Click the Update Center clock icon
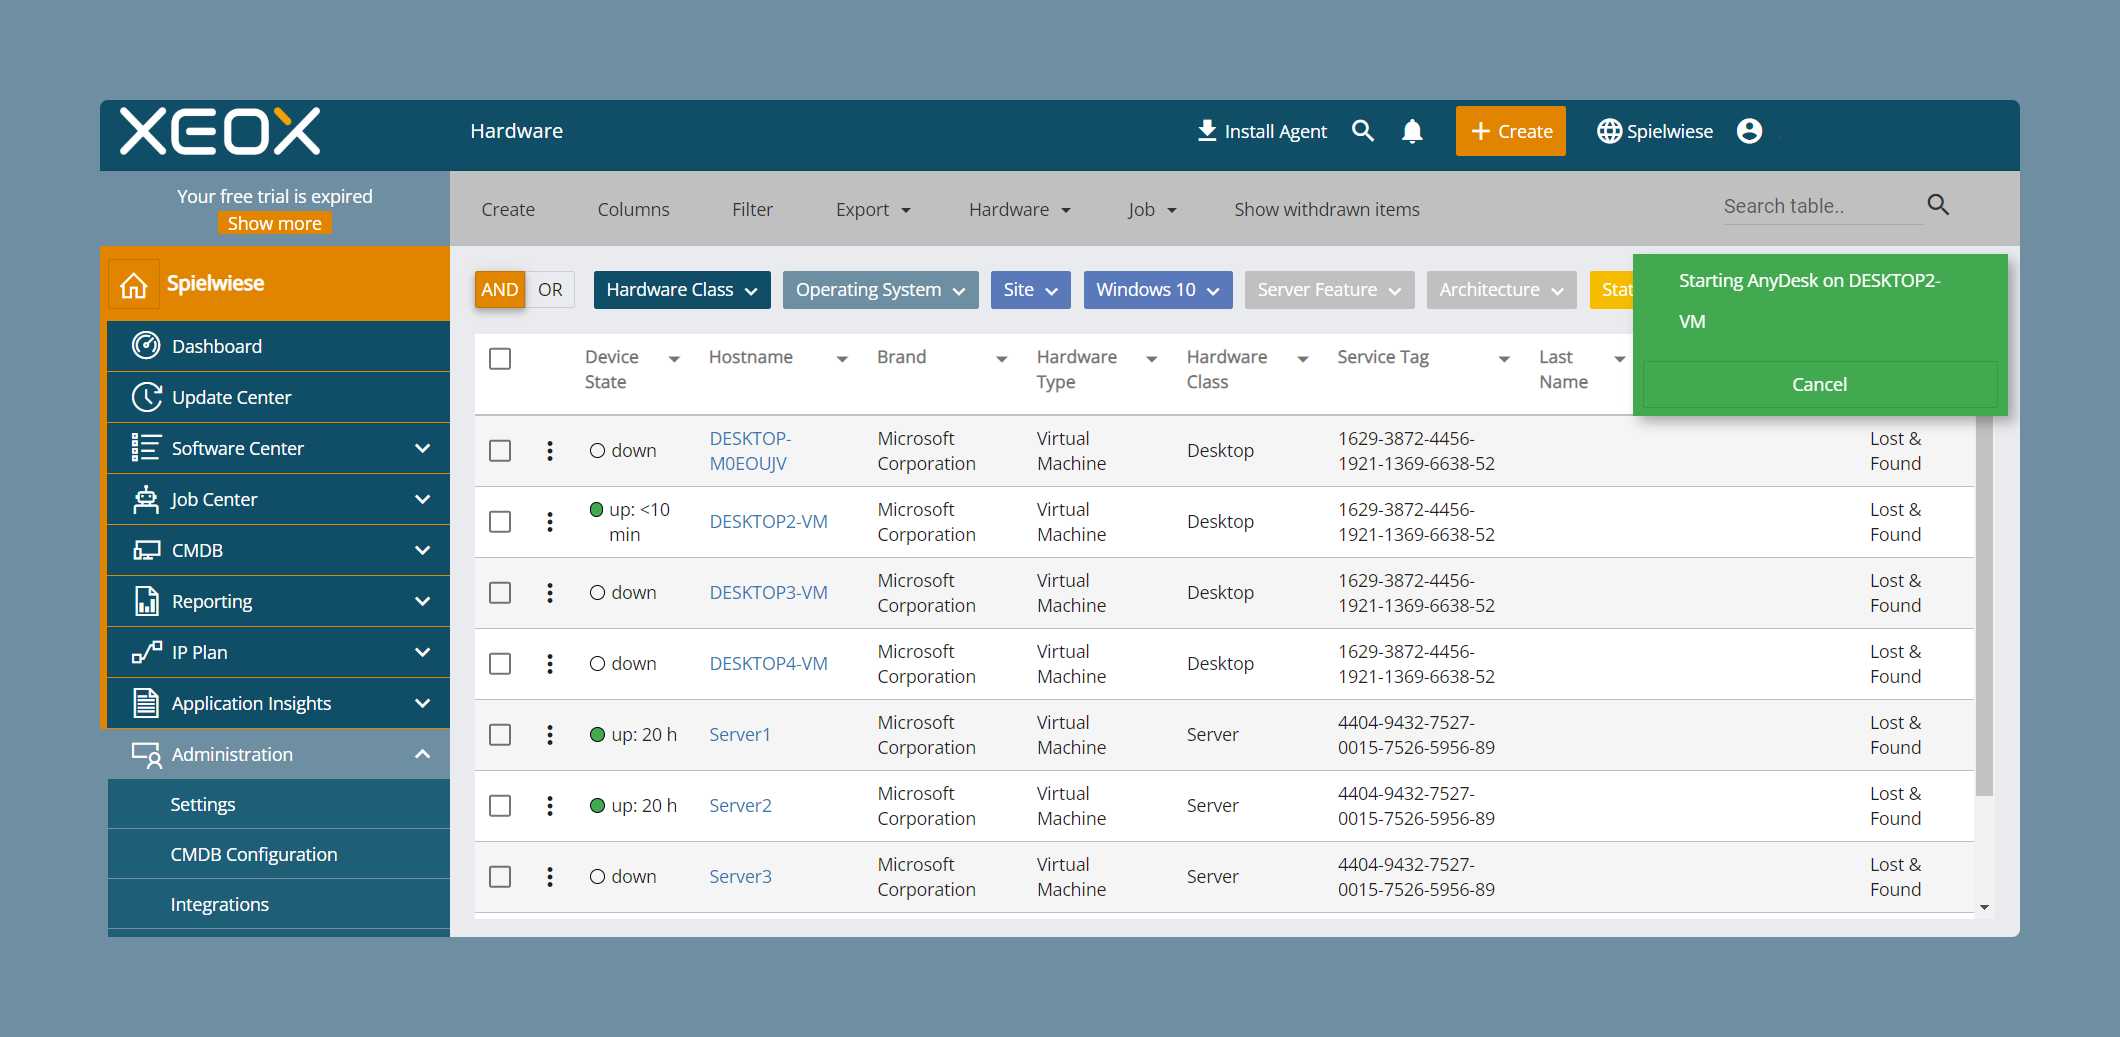This screenshot has width=2120, height=1037. [x=146, y=397]
